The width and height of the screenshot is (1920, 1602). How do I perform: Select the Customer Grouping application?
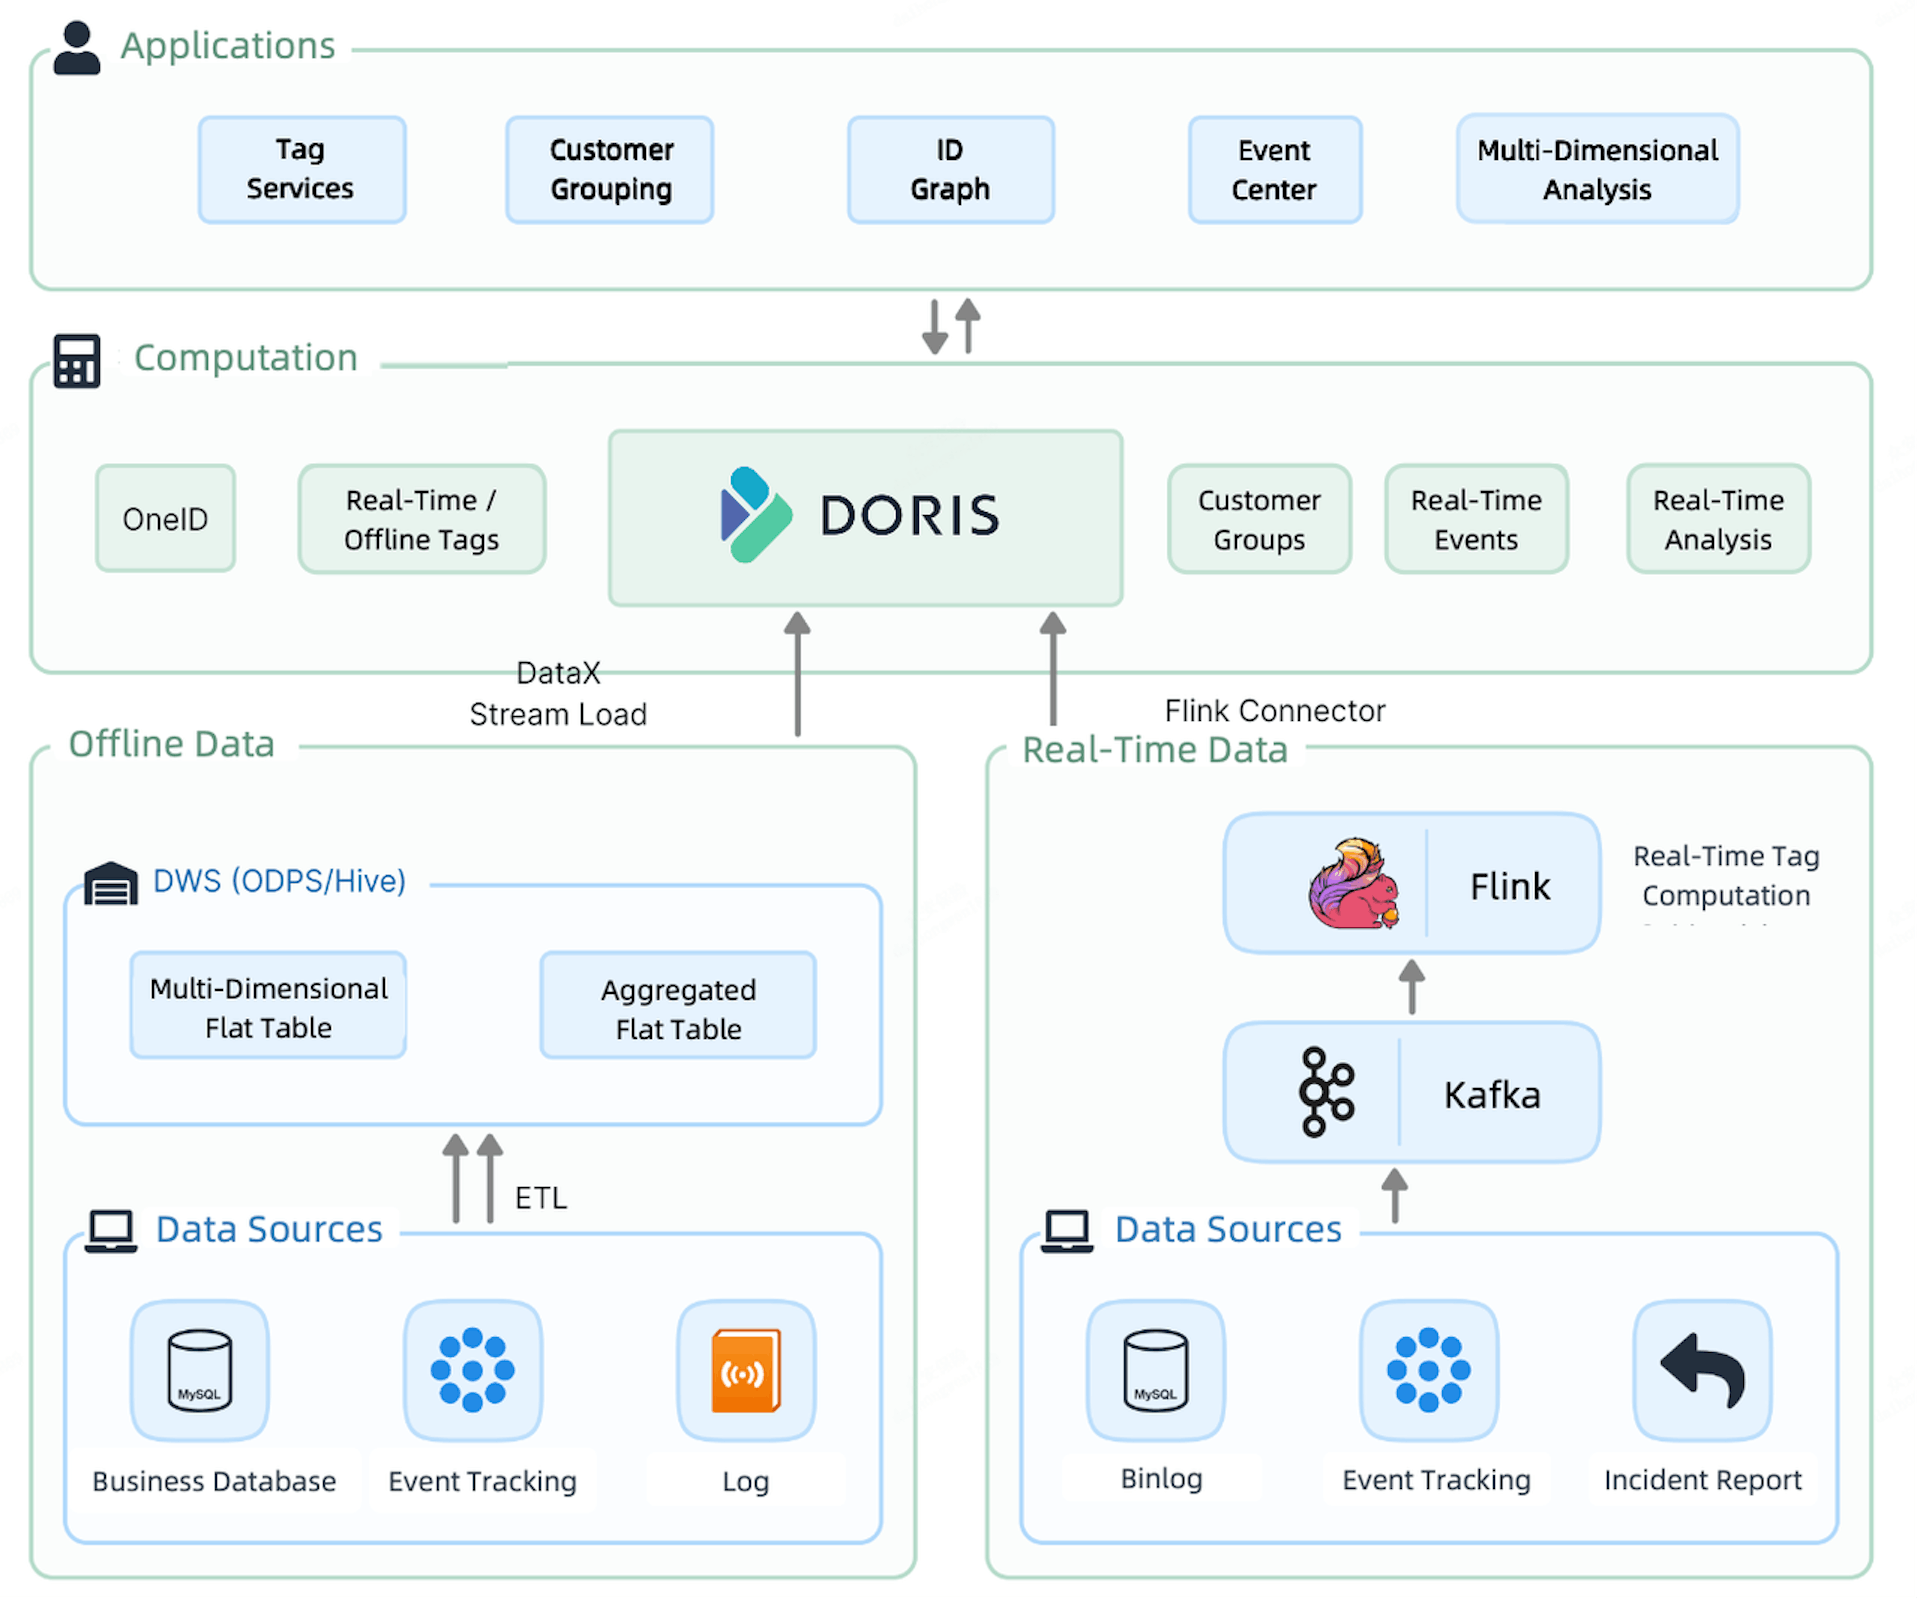coord(609,169)
